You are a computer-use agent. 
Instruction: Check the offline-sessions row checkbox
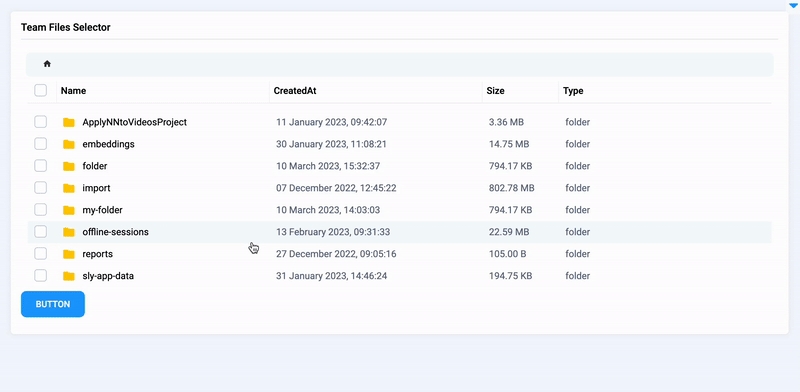(x=40, y=232)
